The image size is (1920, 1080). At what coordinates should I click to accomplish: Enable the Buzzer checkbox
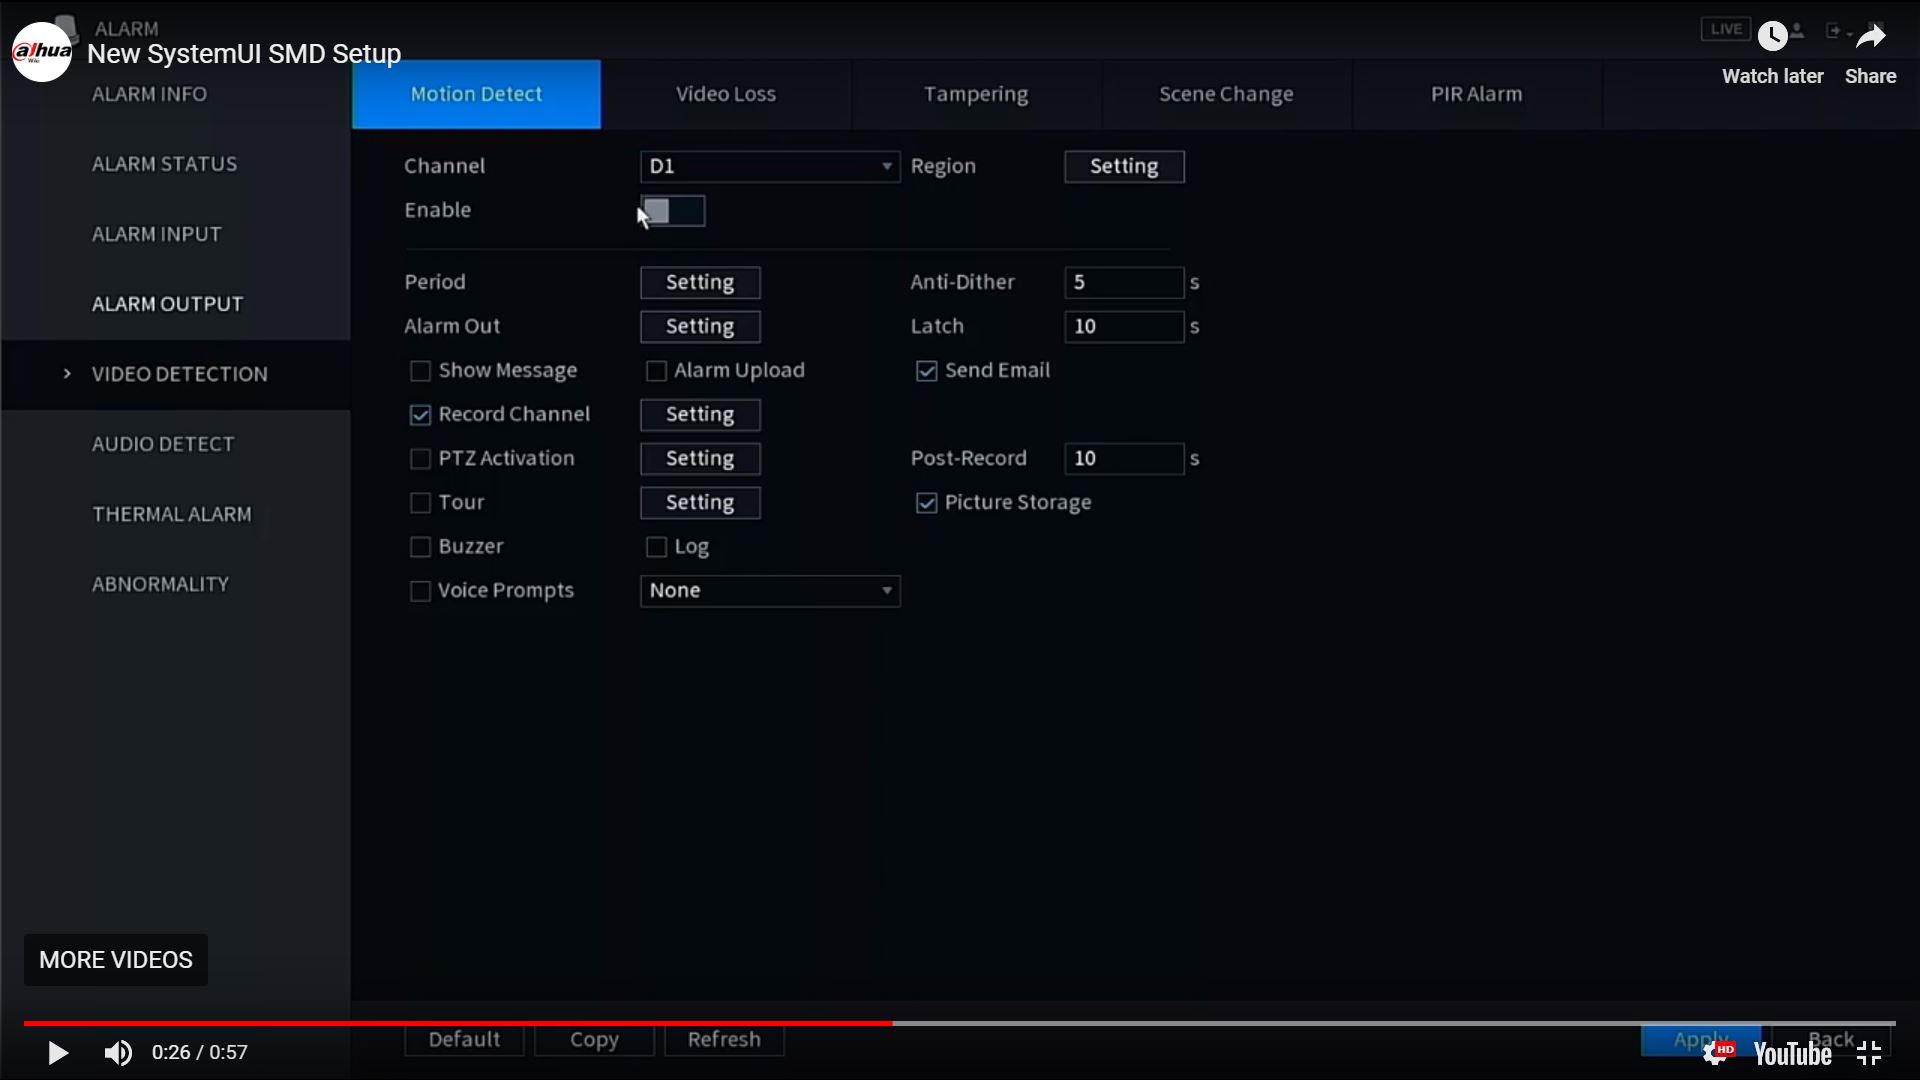[420, 547]
